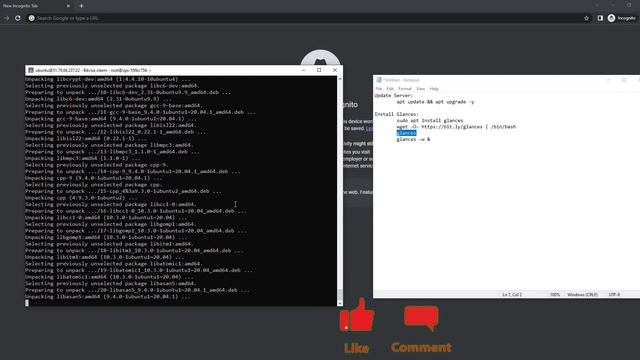Minimize the Bitvise xterm terminal window
The width and height of the screenshot is (640, 360).
tap(303, 70)
